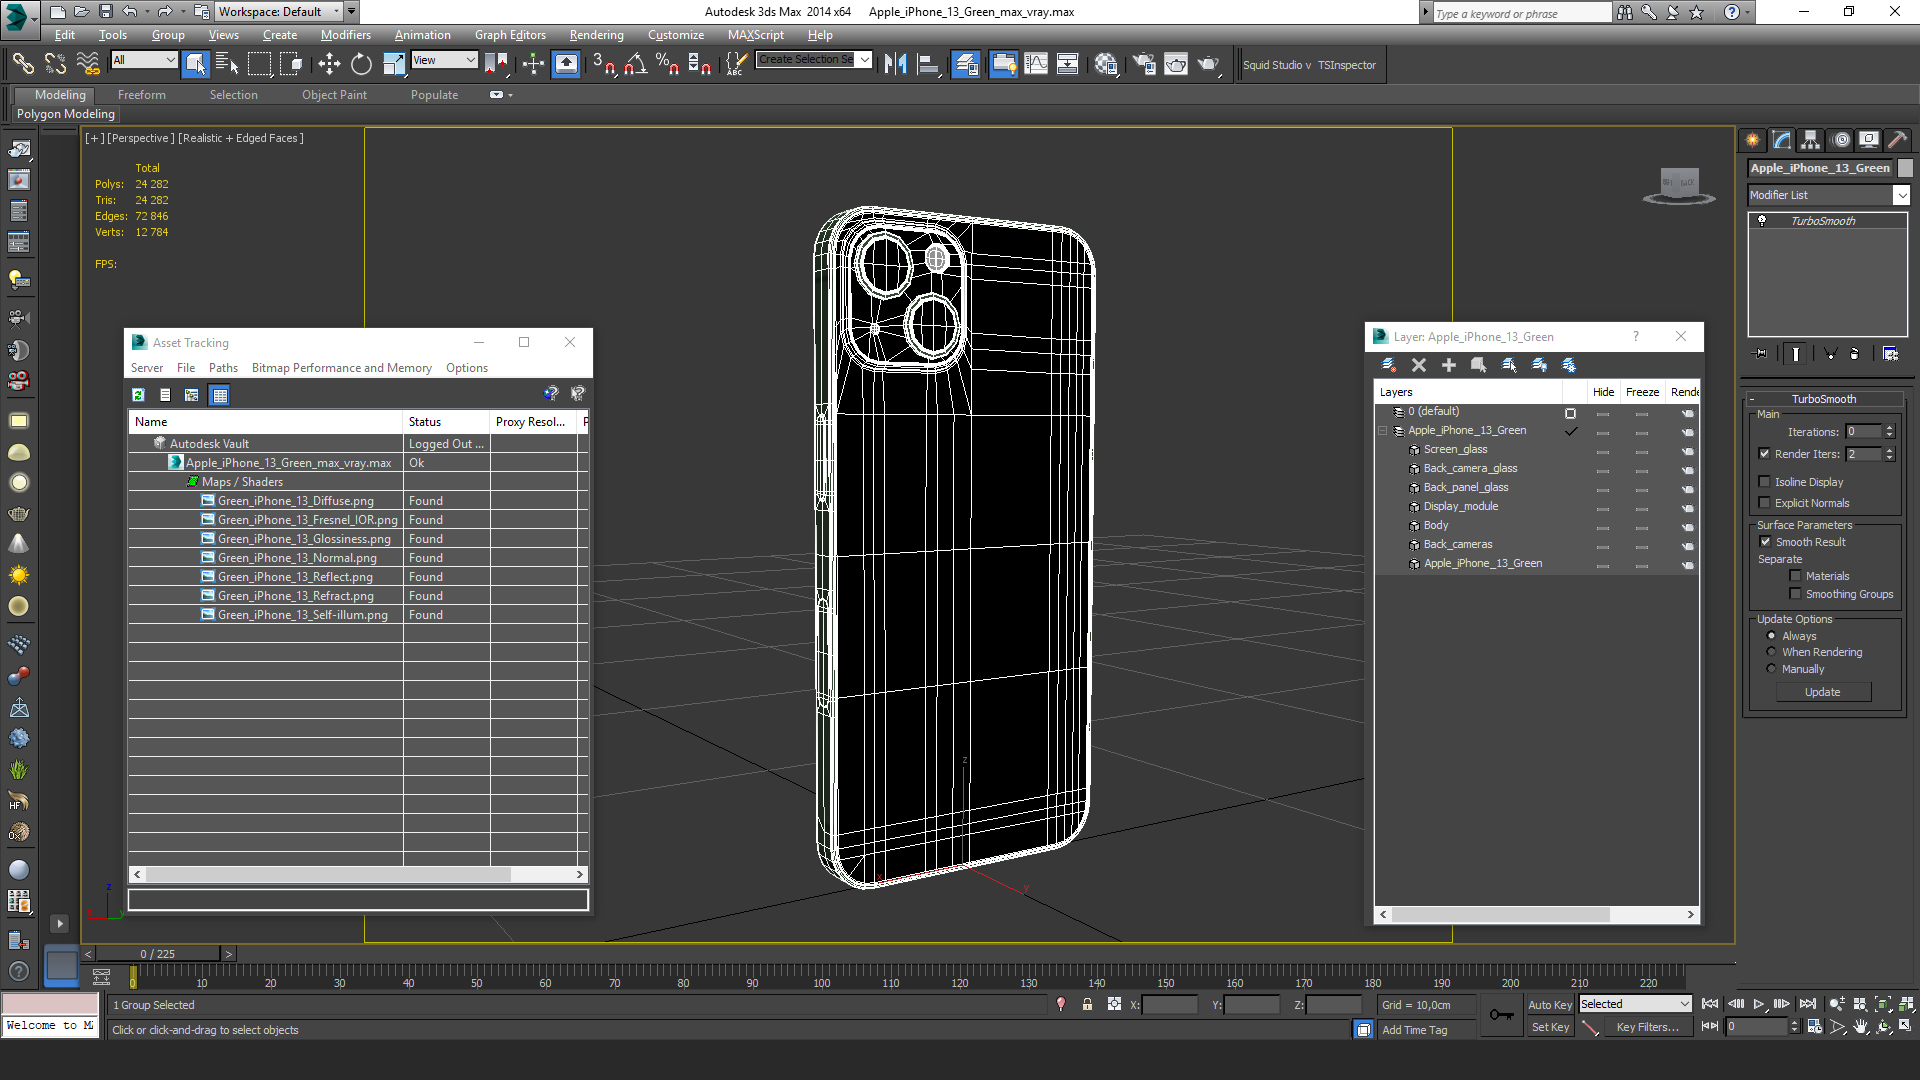
Task: Click the Mirror tool icon
Action: [895, 64]
